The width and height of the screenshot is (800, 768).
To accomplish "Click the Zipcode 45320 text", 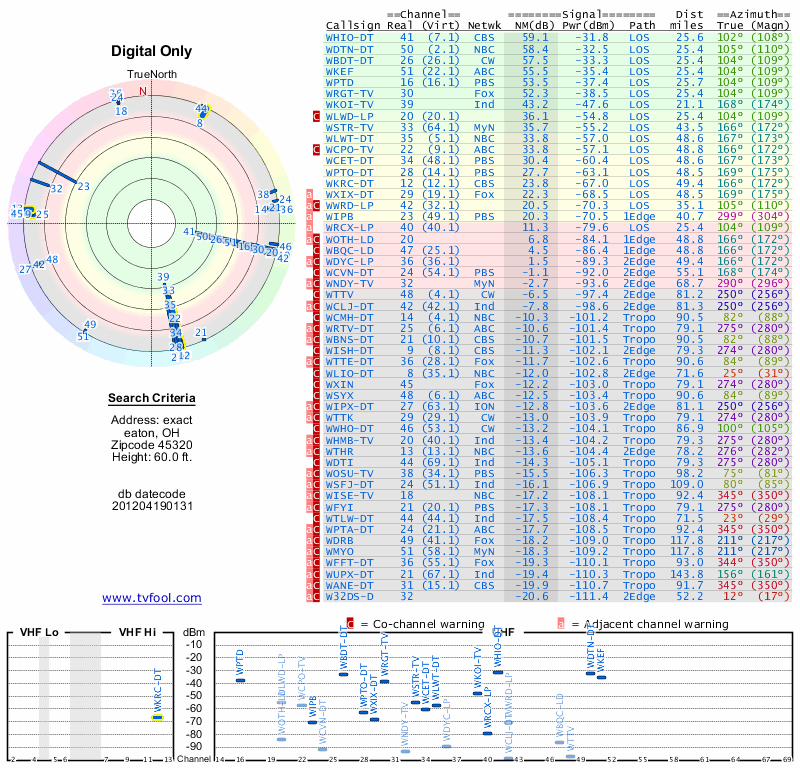I will click(152, 445).
